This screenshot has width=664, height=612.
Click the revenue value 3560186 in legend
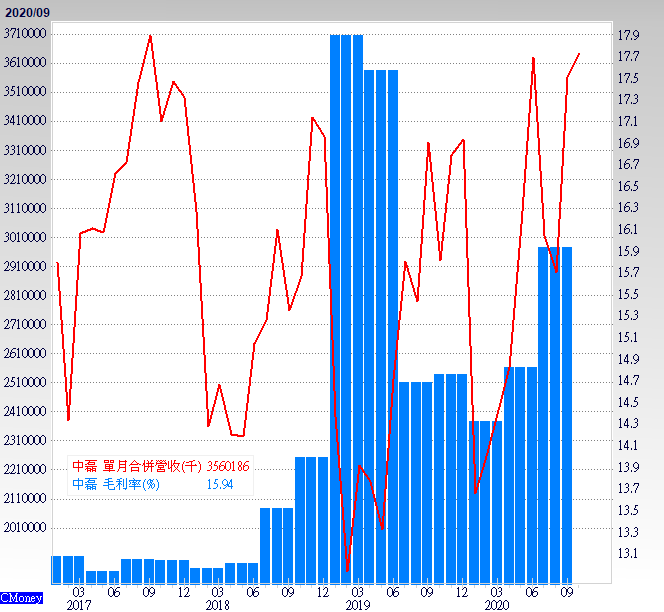pyautogui.click(x=228, y=466)
